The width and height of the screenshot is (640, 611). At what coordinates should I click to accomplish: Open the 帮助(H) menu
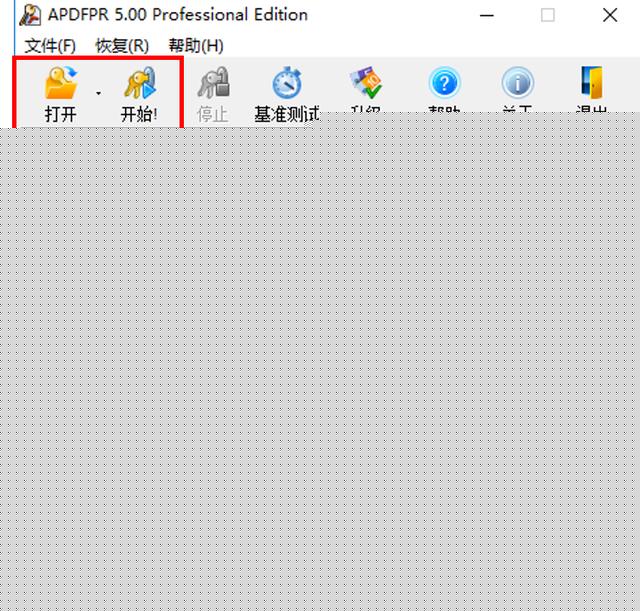(x=196, y=46)
